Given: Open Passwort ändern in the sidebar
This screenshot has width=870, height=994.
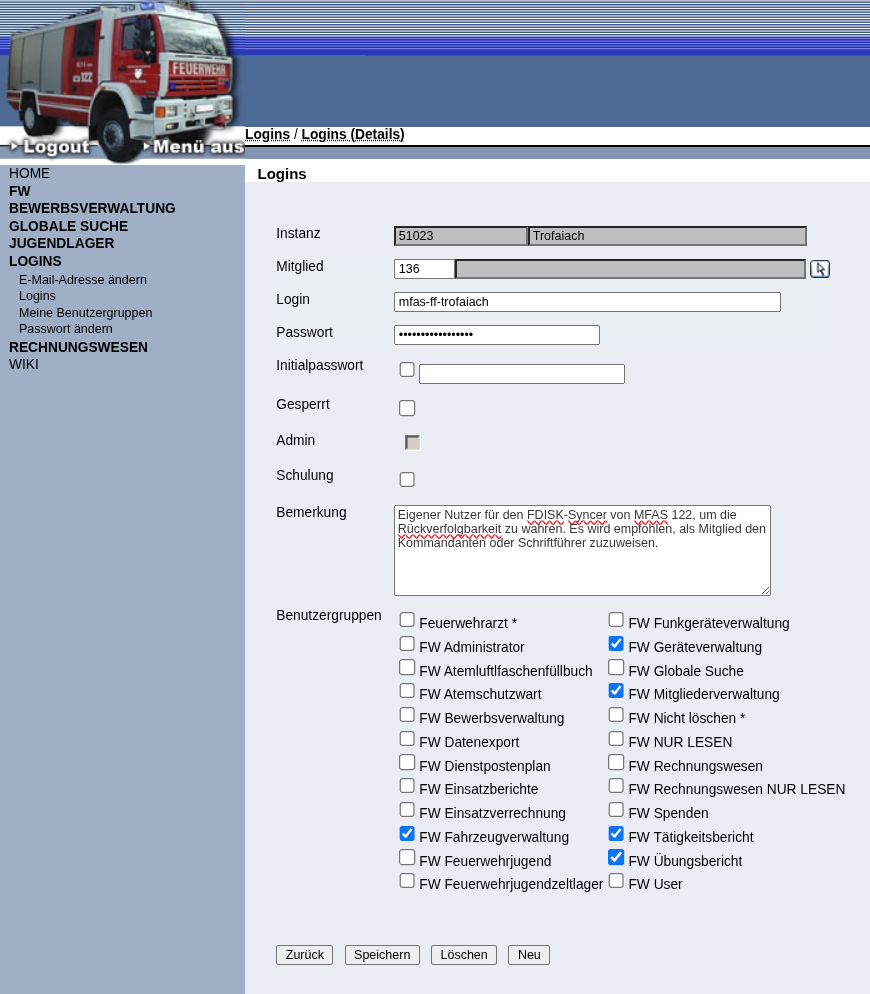Looking at the screenshot, I should (66, 329).
